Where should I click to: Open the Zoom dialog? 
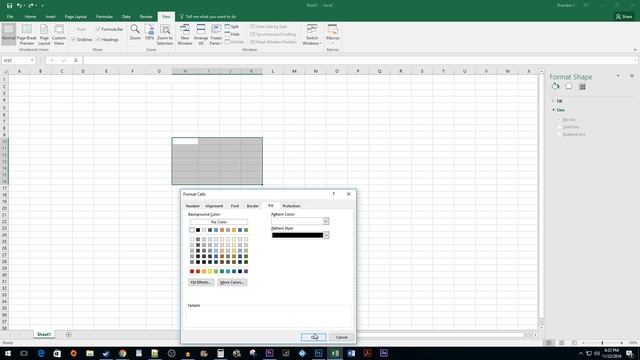(135, 32)
